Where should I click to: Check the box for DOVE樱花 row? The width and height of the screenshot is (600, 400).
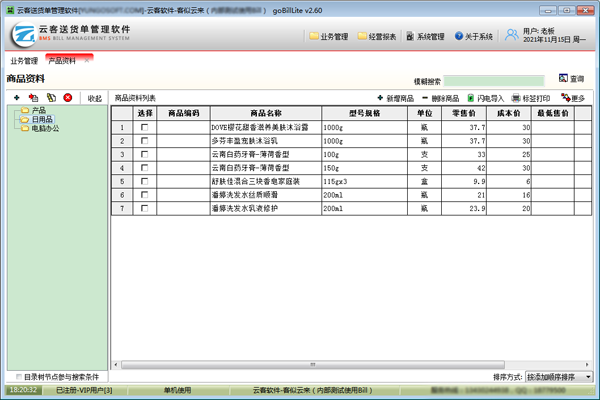point(145,127)
